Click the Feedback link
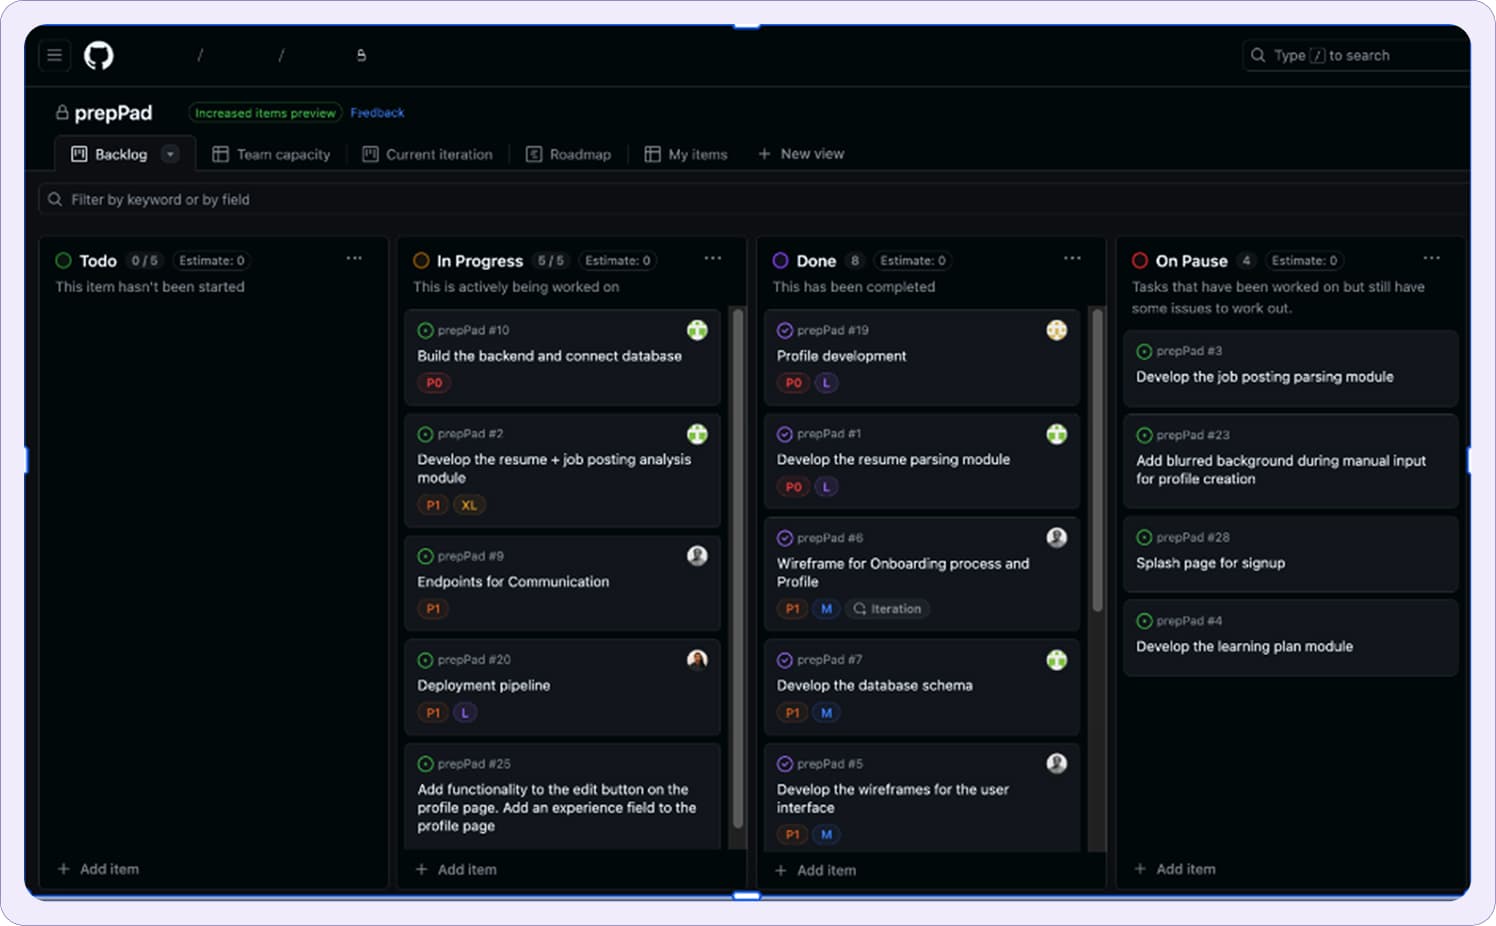This screenshot has height=926, width=1496. [x=377, y=113]
